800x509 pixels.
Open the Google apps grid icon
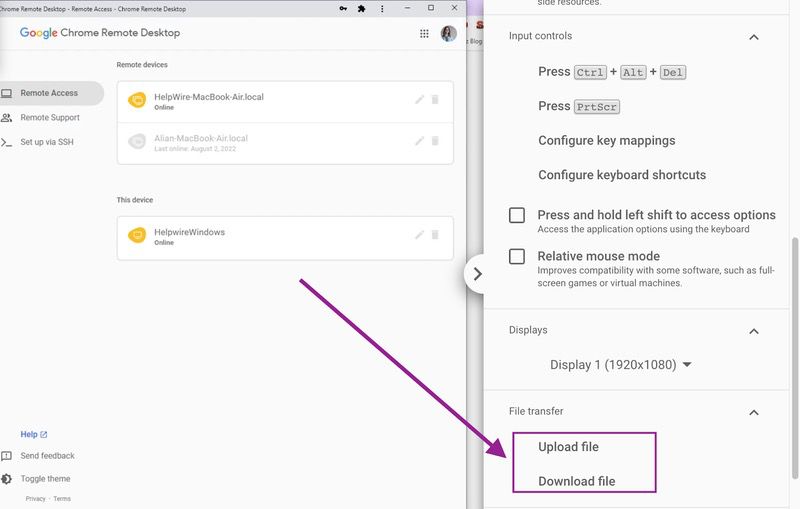(x=424, y=34)
